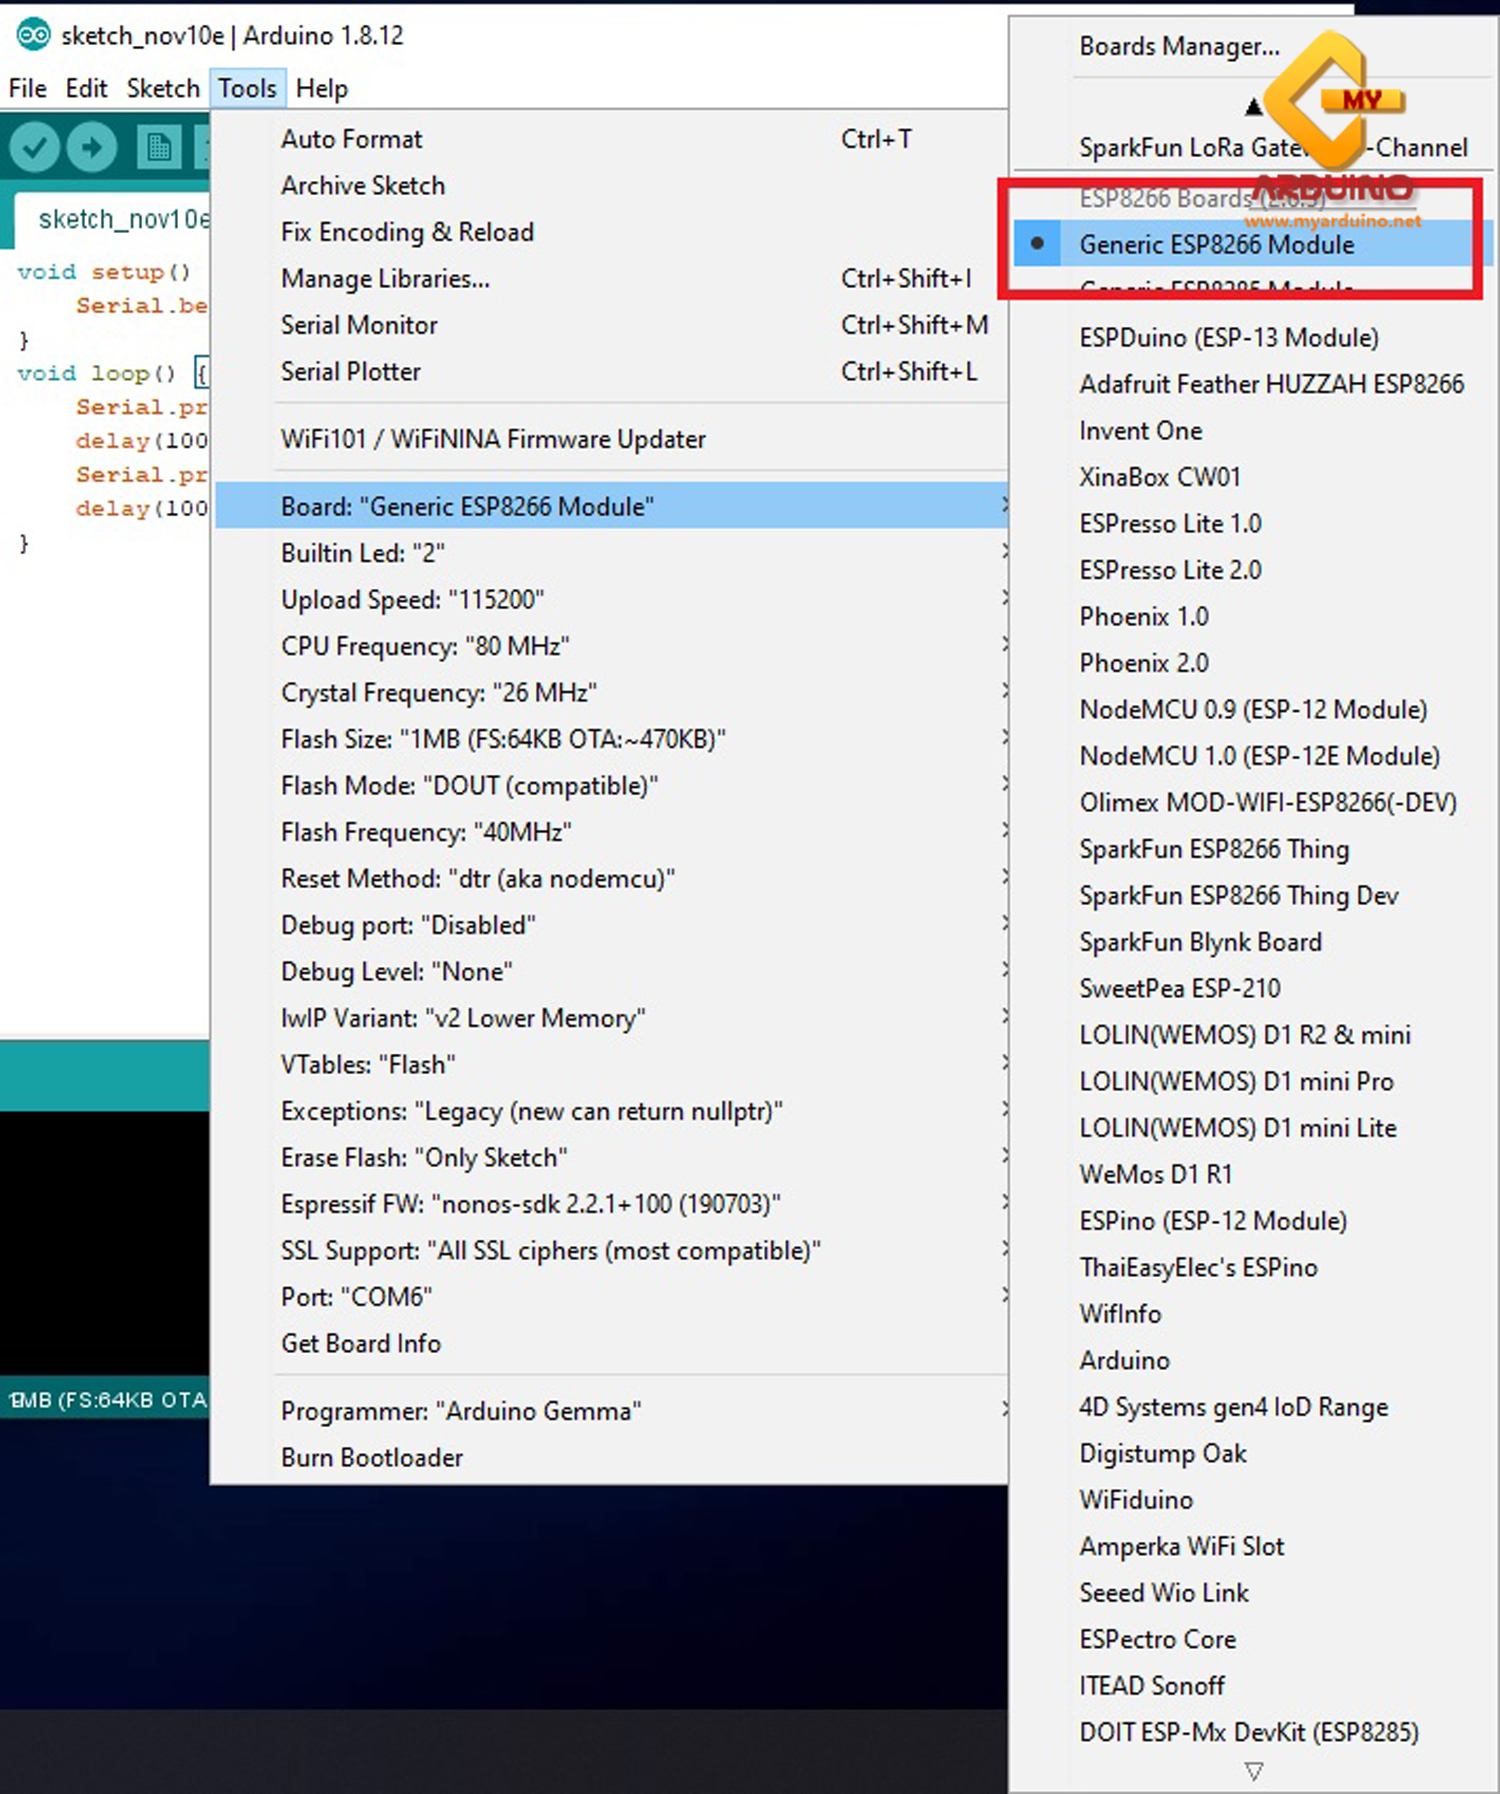Select Generic ESP8266 Module radio option
1500x1794 pixels.
point(1216,245)
